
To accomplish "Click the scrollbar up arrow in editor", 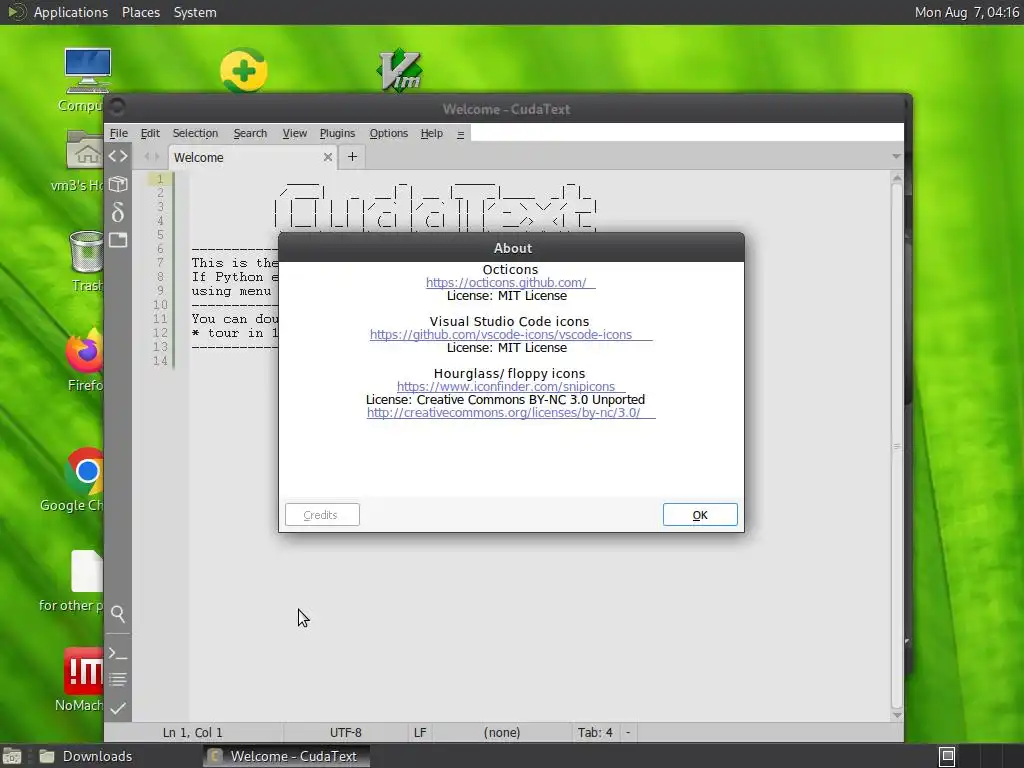I will (897, 178).
